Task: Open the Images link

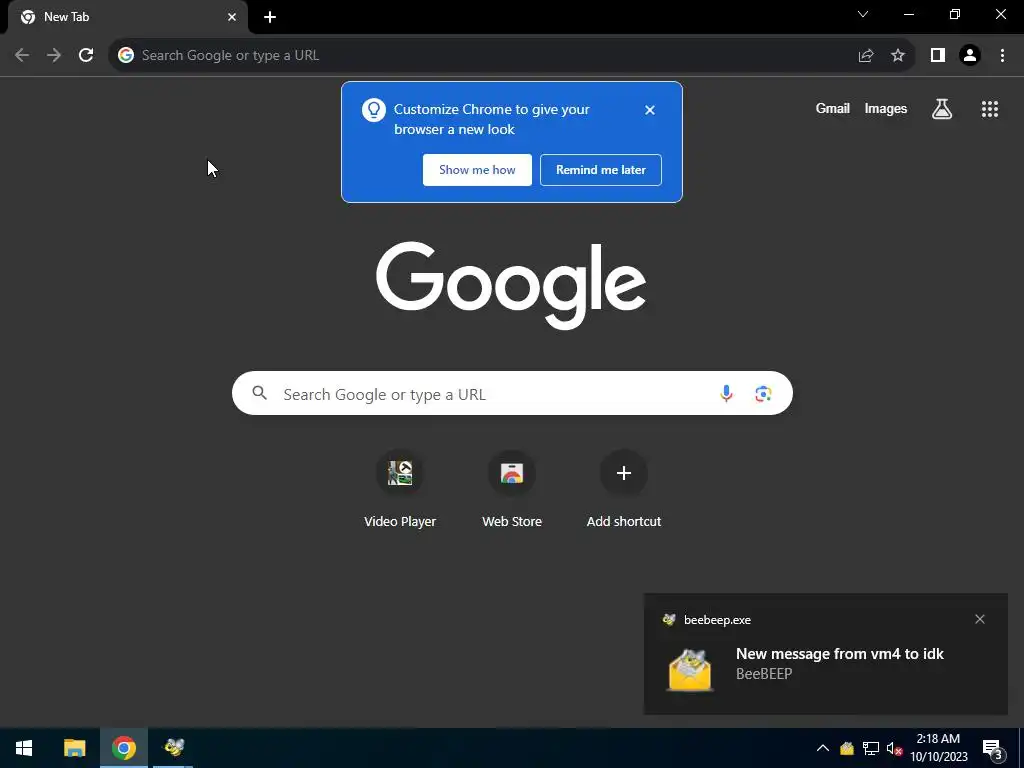Action: tap(886, 109)
